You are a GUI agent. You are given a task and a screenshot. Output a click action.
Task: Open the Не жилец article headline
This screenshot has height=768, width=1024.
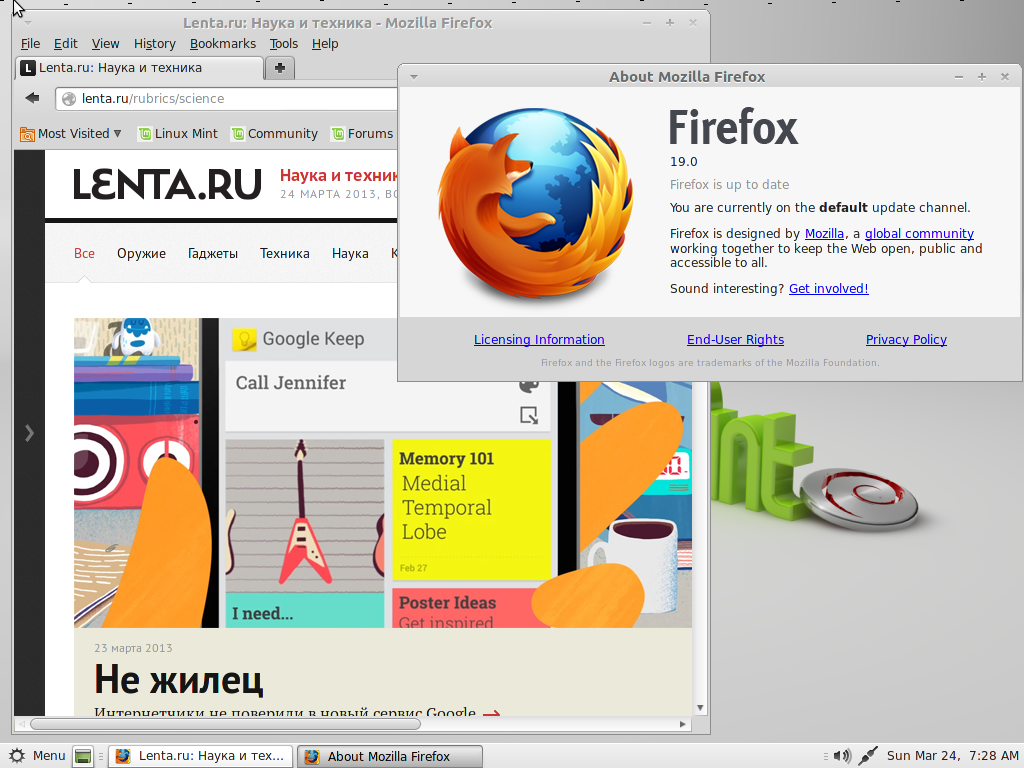coord(178,679)
